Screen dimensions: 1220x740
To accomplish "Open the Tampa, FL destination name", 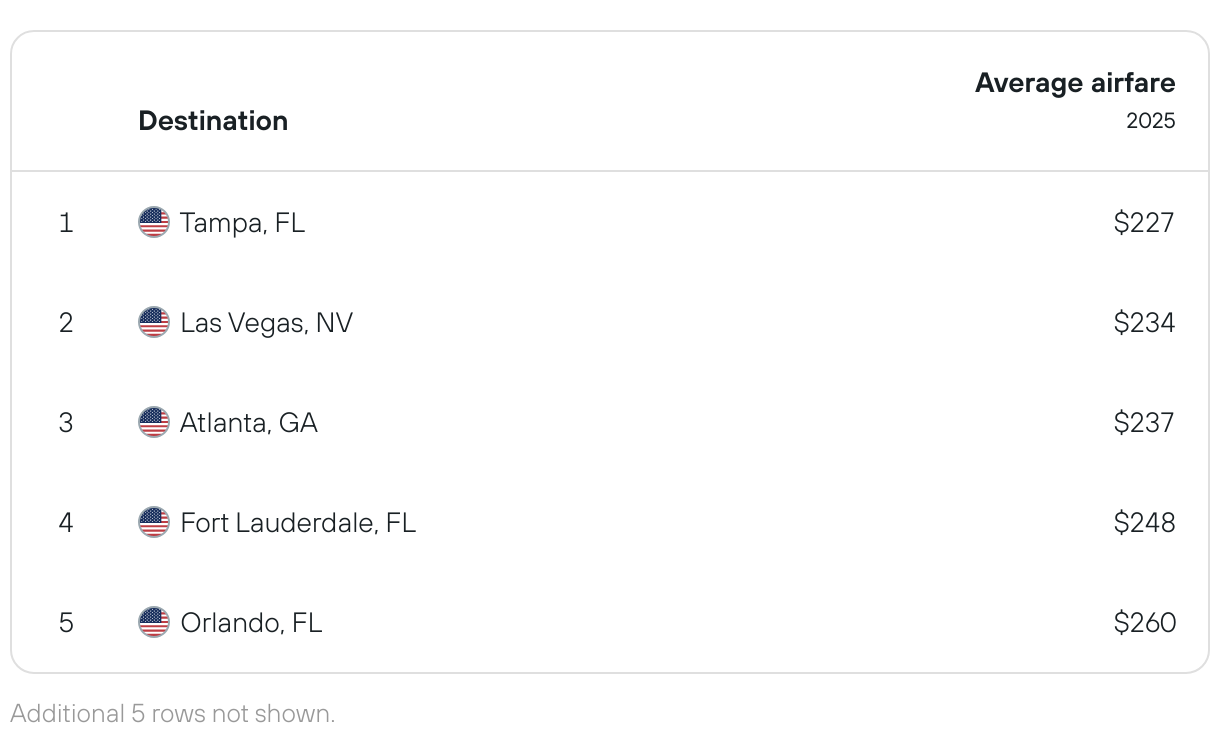I will tap(242, 223).
